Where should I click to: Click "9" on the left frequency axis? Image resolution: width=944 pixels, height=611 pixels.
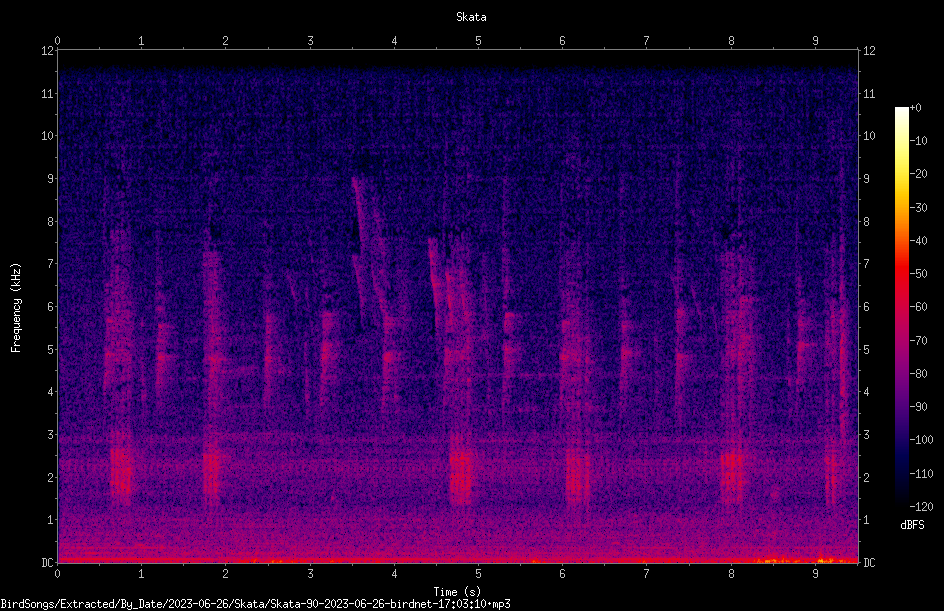pyautogui.click(x=50, y=179)
